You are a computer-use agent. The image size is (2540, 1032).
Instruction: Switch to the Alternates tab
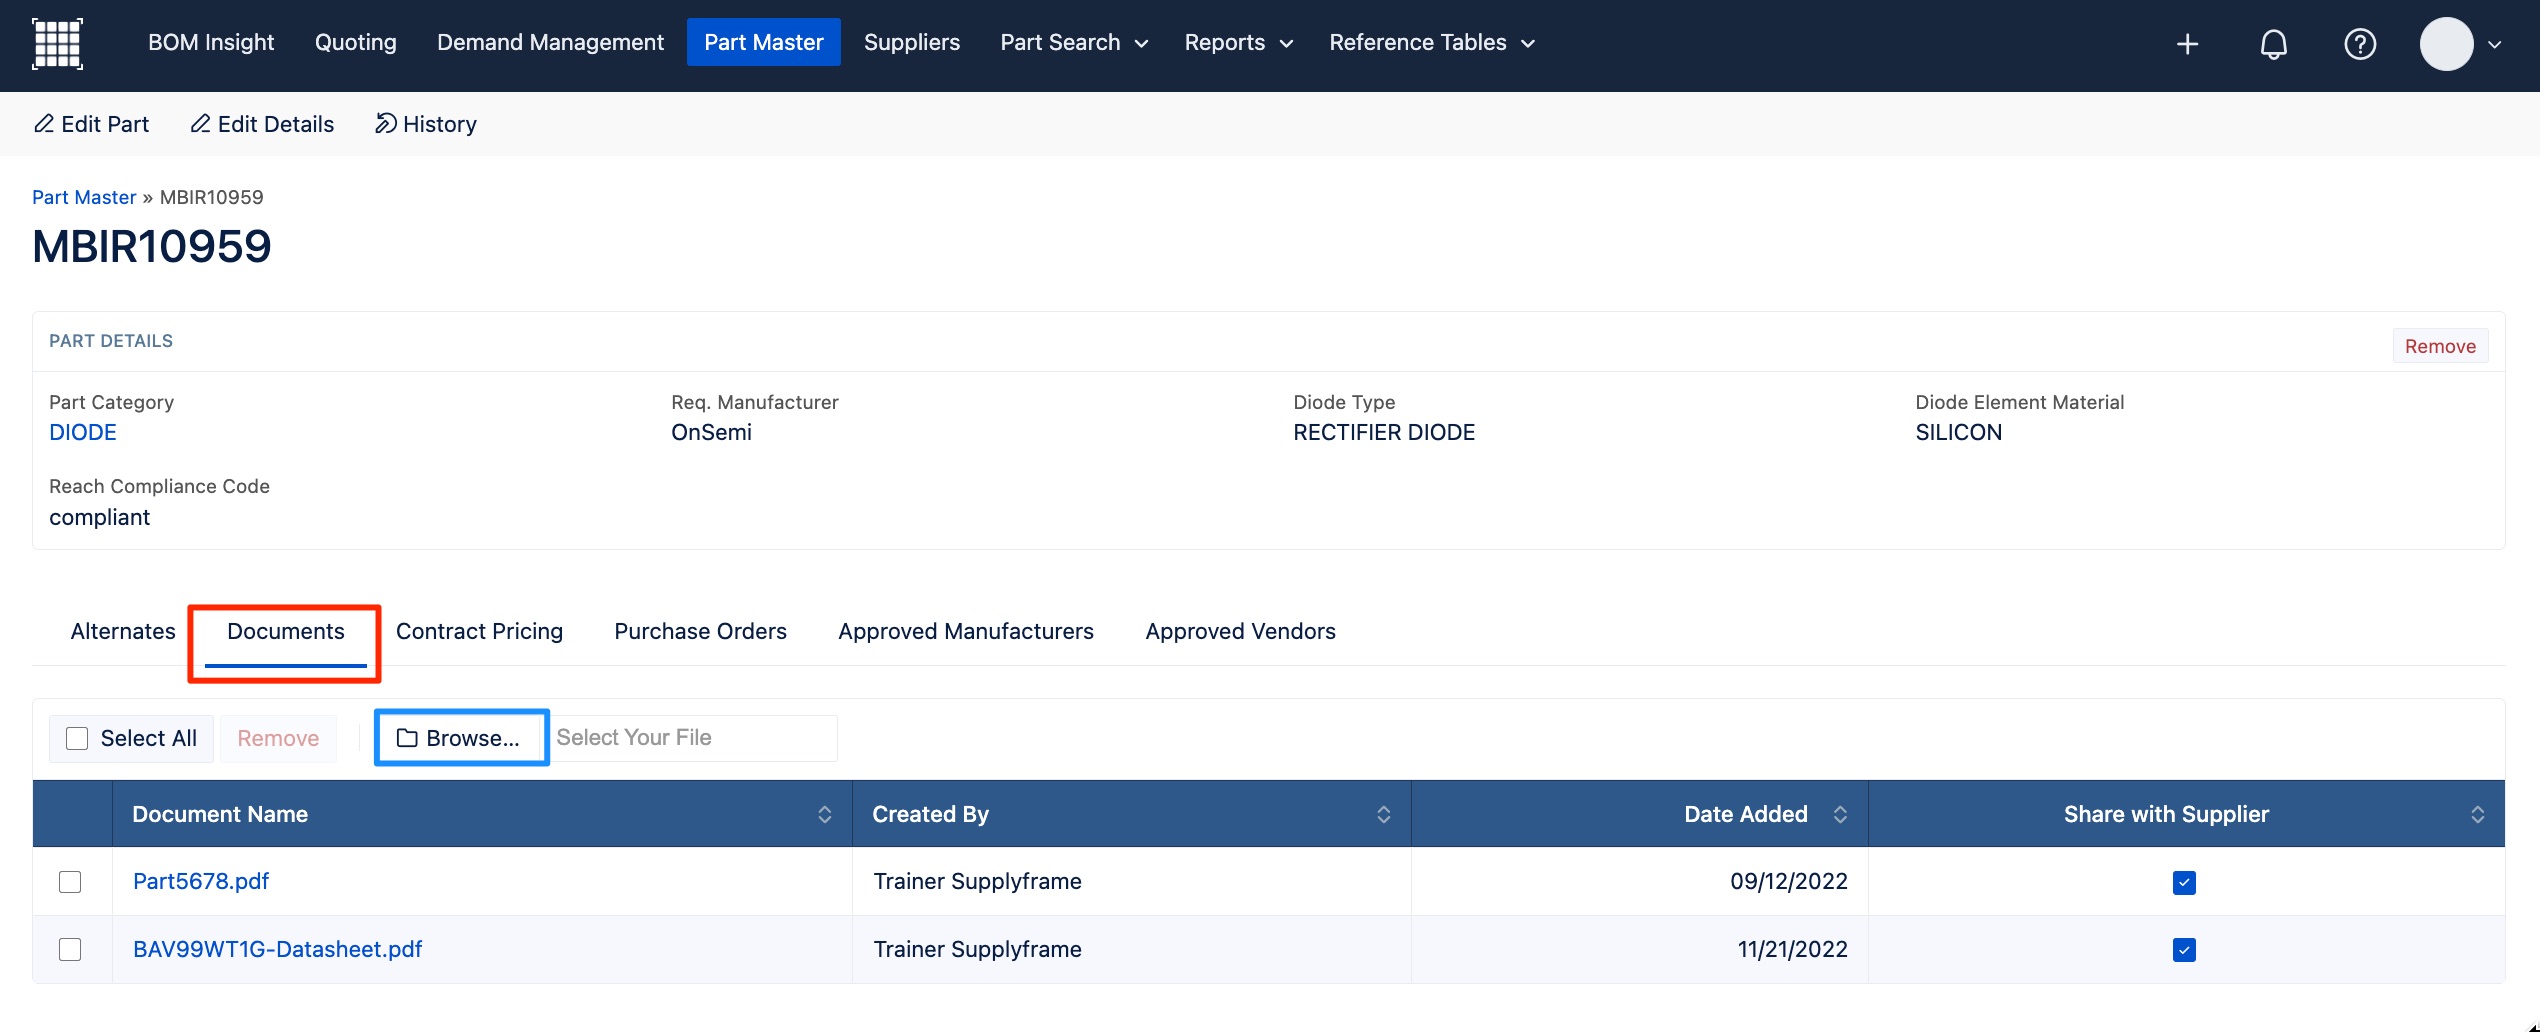(123, 631)
